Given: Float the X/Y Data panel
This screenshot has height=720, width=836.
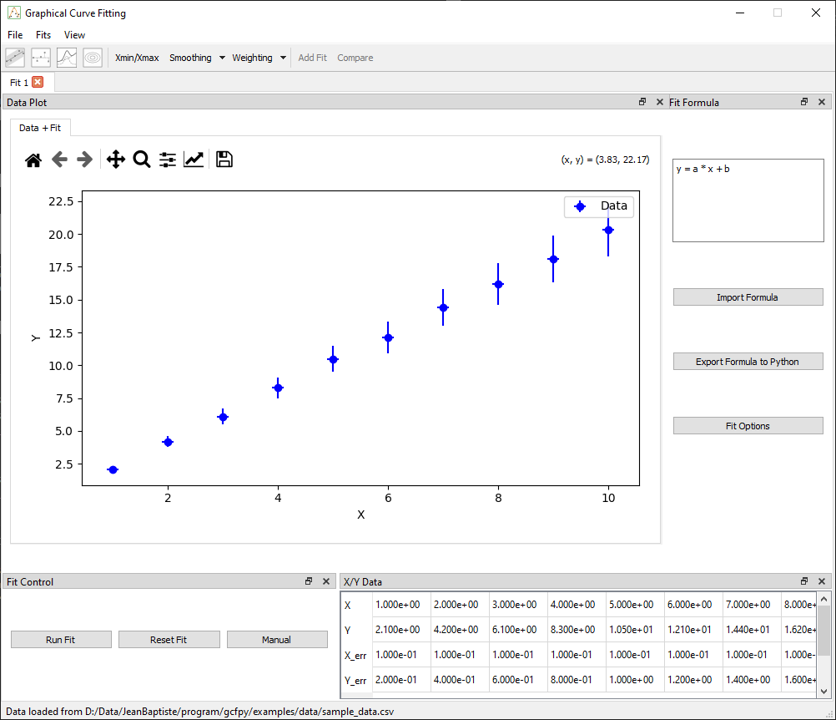Looking at the screenshot, I should pyautogui.click(x=805, y=581).
